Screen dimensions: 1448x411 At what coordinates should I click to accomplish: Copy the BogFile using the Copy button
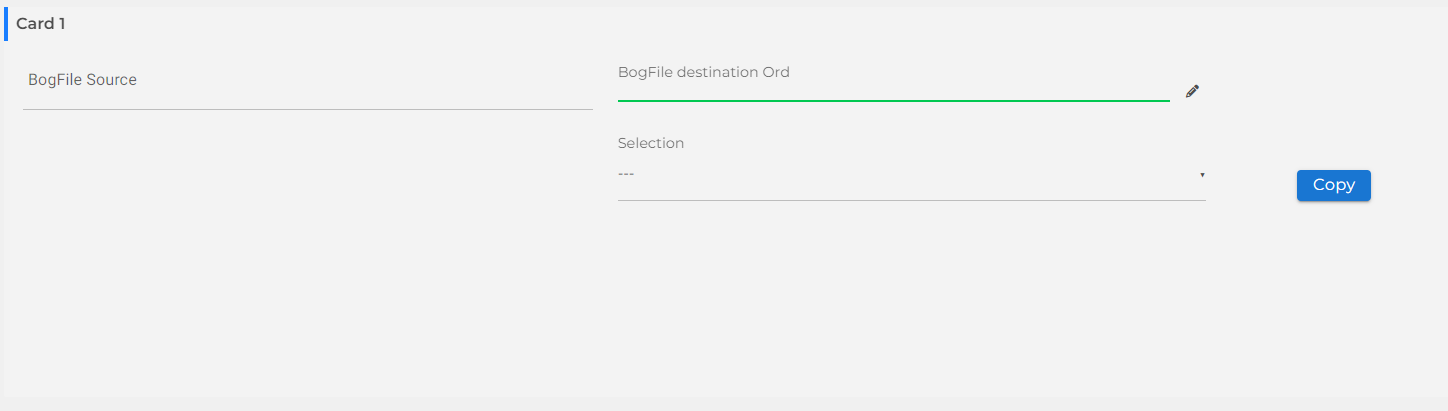click(1333, 185)
